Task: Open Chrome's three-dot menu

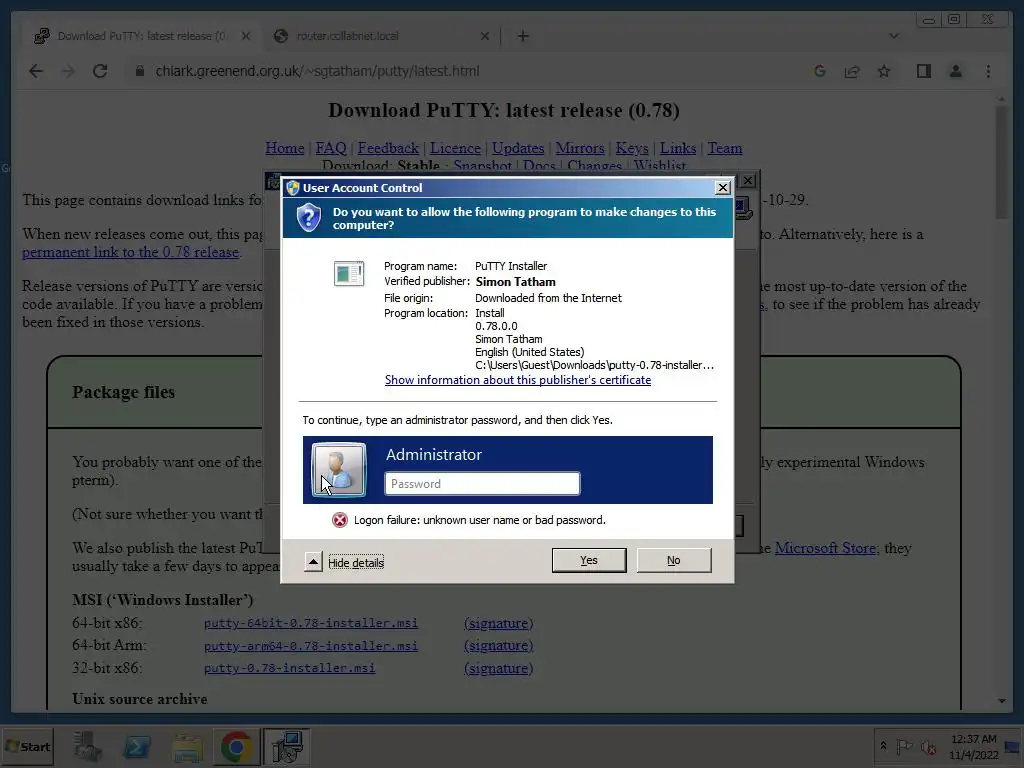Action: [x=988, y=71]
